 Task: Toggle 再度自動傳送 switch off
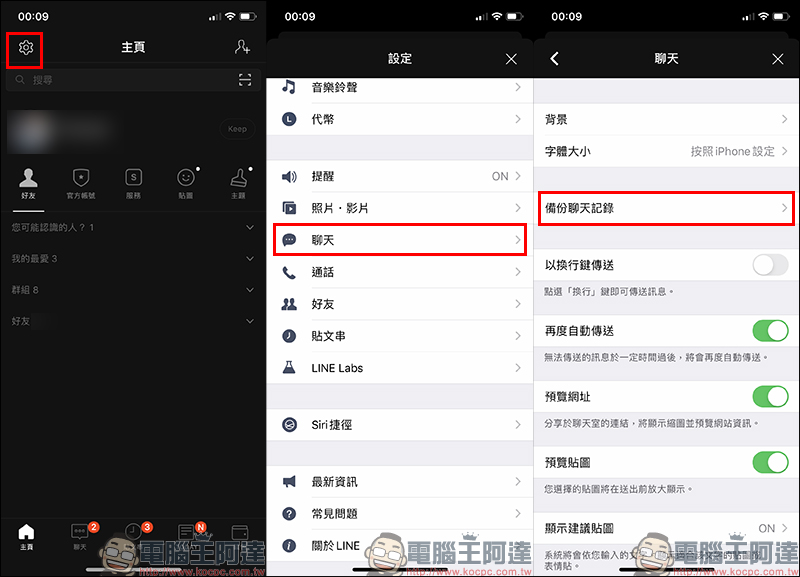[770, 331]
